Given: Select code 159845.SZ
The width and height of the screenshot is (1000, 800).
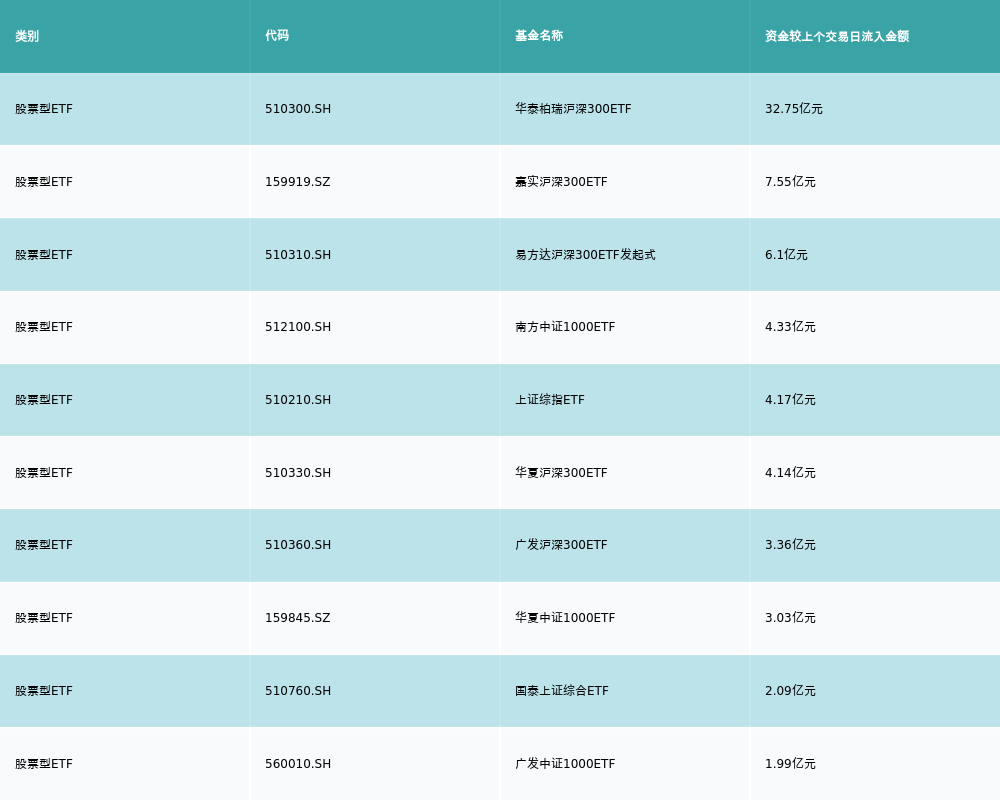Looking at the screenshot, I should pos(298,618).
